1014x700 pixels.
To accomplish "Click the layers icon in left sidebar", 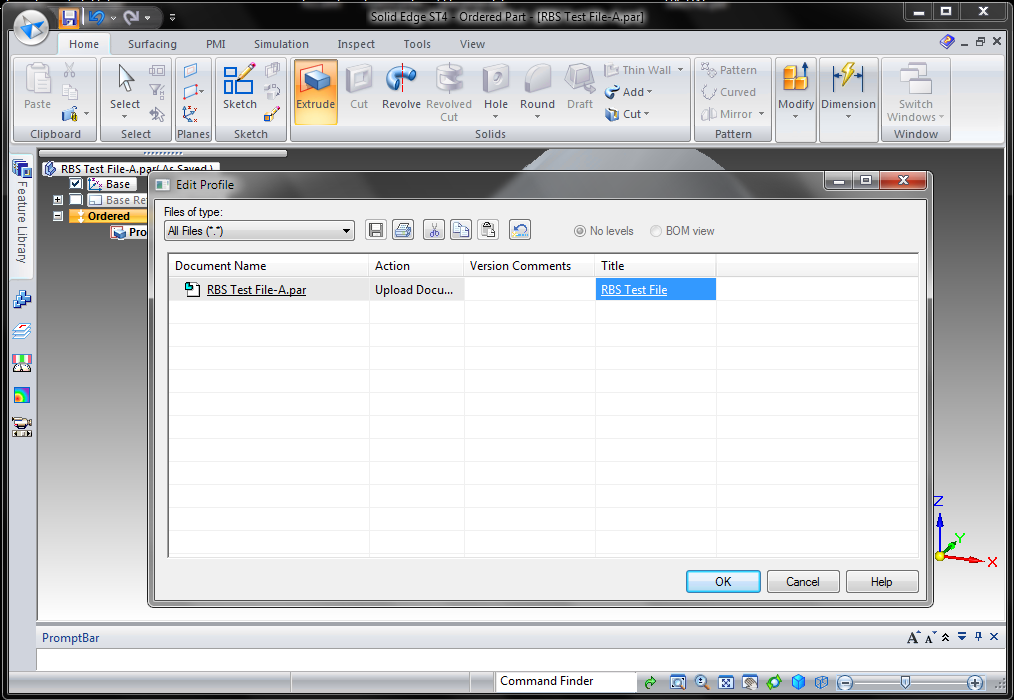I will 21,331.
